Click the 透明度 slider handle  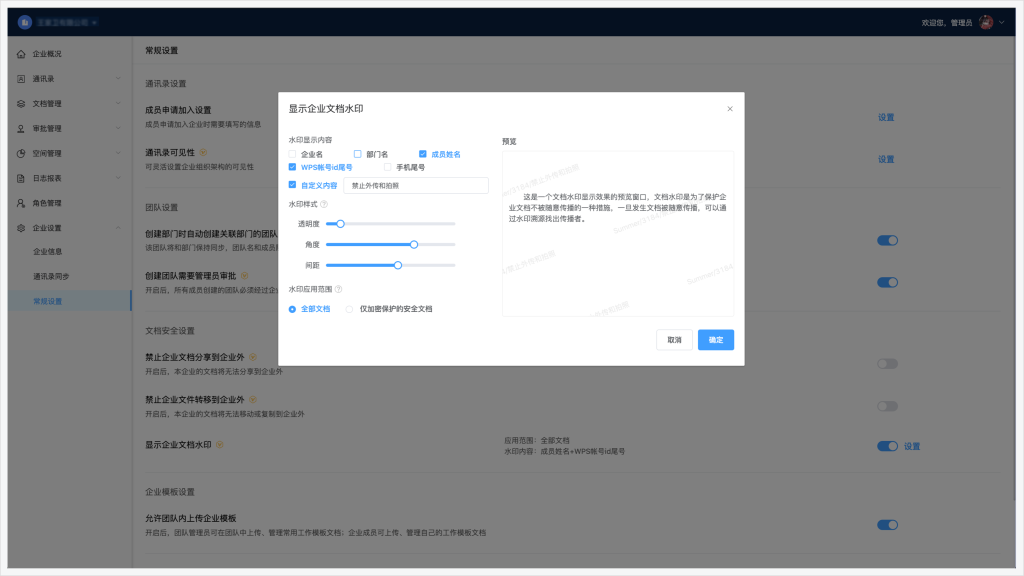coord(341,224)
